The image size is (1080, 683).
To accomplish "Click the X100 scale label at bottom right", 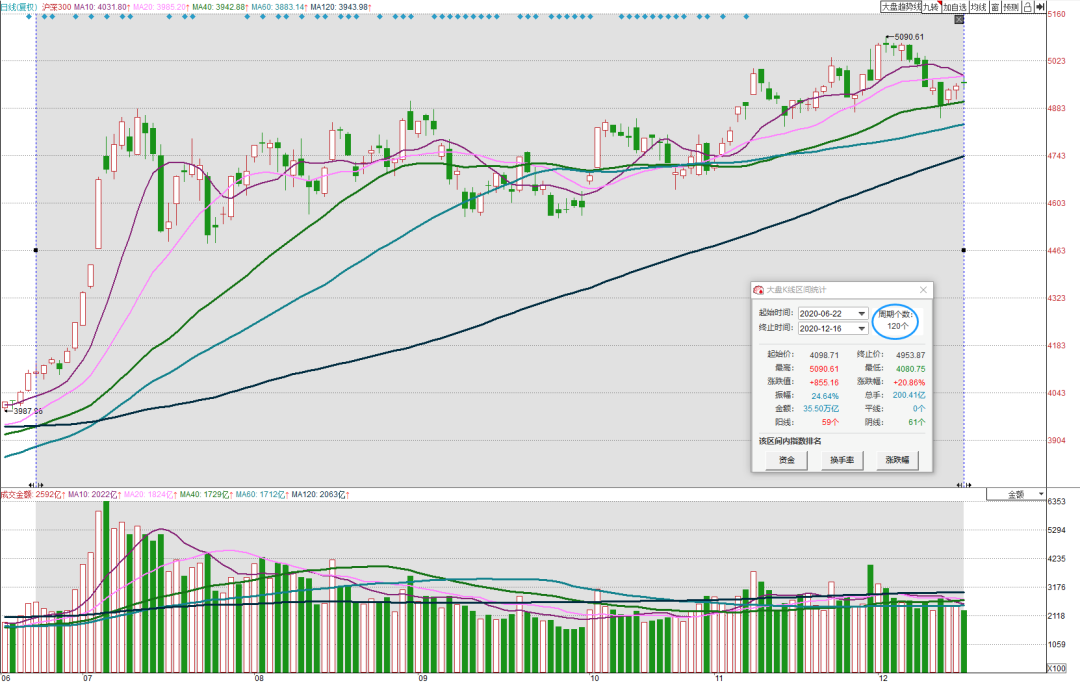I will tap(1056, 669).
